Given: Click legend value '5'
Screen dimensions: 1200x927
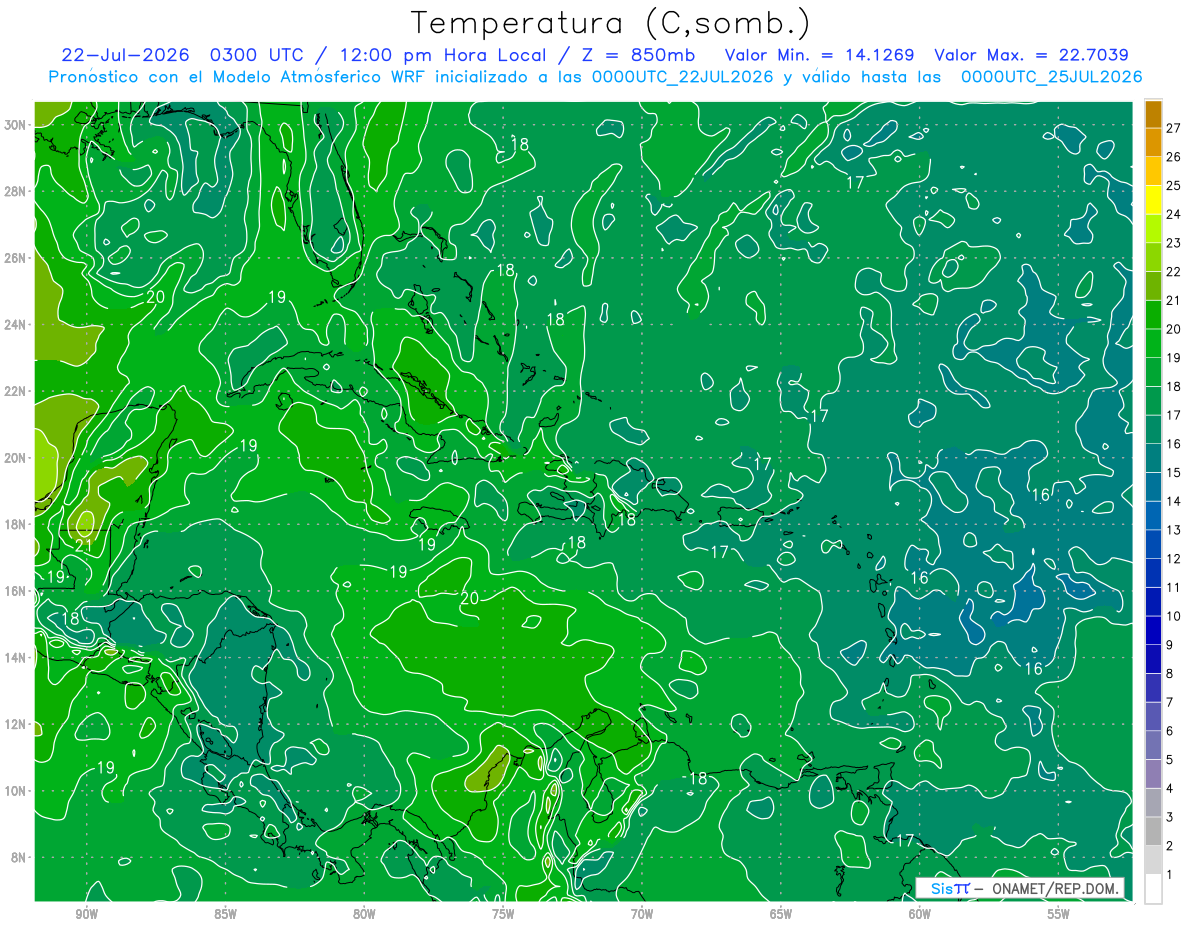Looking at the screenshot, I should pos(1170,760).
